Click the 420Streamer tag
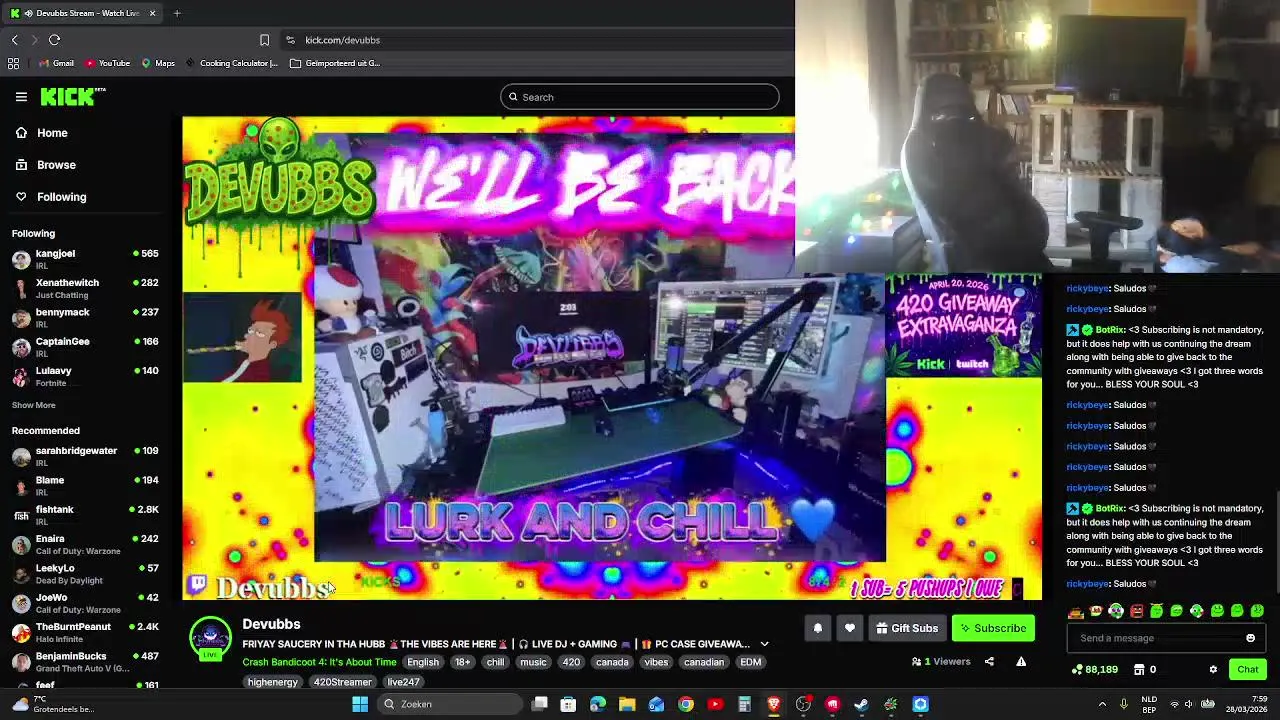Screen dimensions: 1280x720 (342, 682)
